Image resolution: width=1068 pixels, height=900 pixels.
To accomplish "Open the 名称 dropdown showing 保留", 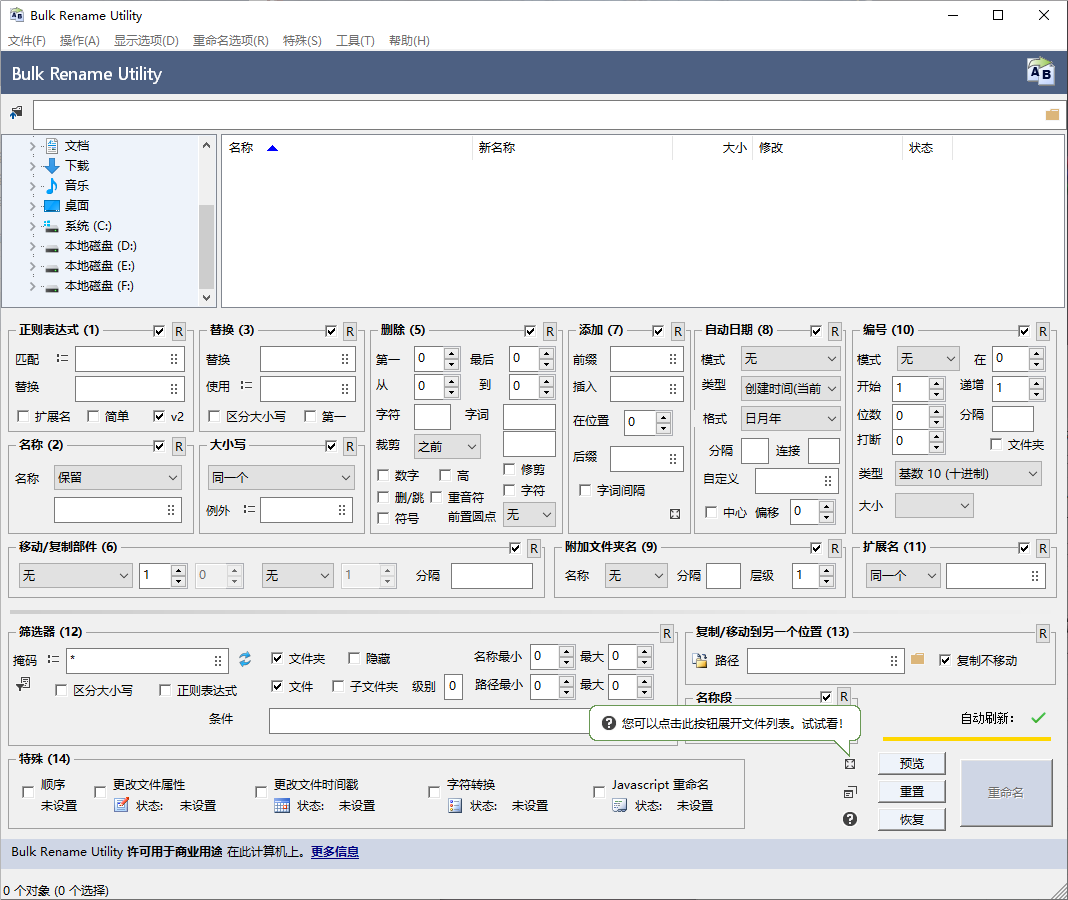I will click(117, 478).
